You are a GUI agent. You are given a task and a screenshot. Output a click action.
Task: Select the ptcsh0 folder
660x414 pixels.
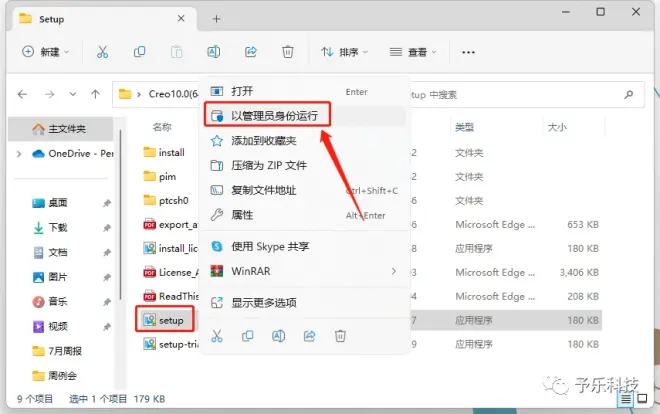click(x=166, y=201)
